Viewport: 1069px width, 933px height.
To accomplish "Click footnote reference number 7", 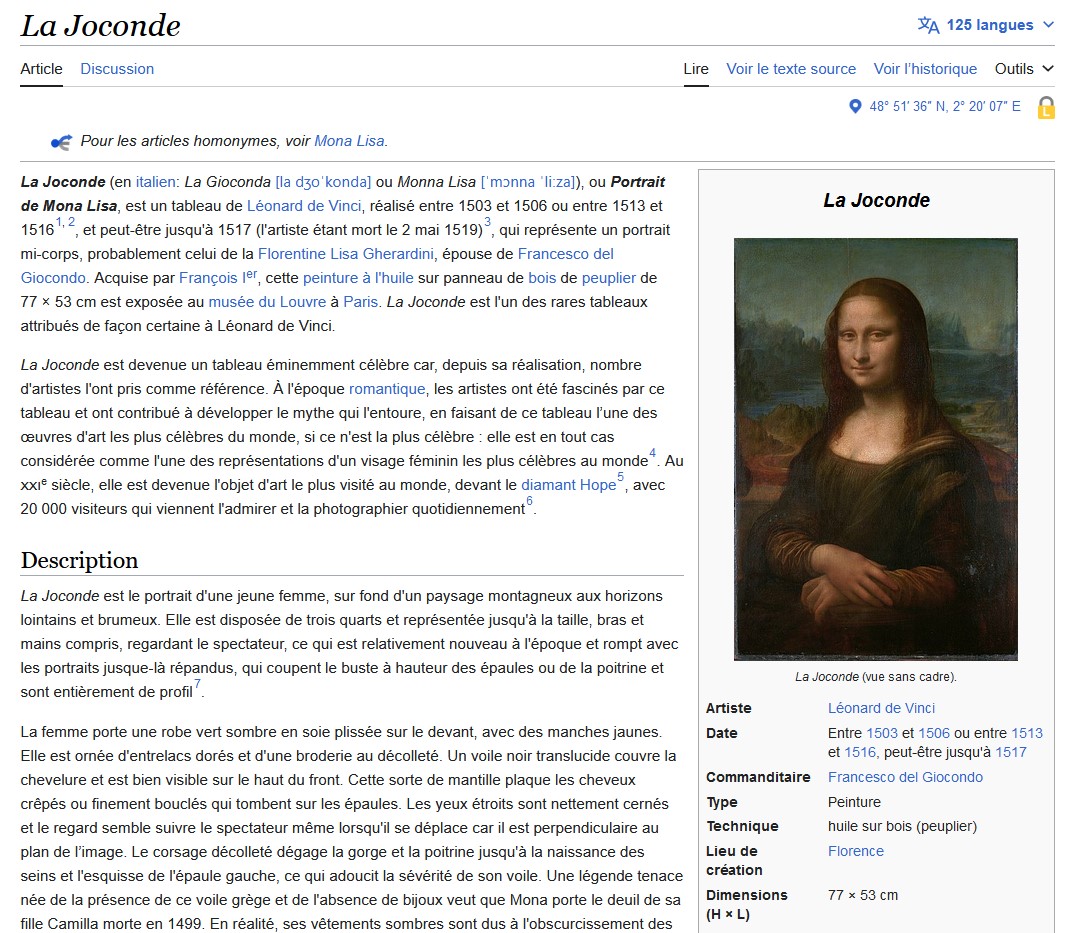I will [x=198, y=686].
